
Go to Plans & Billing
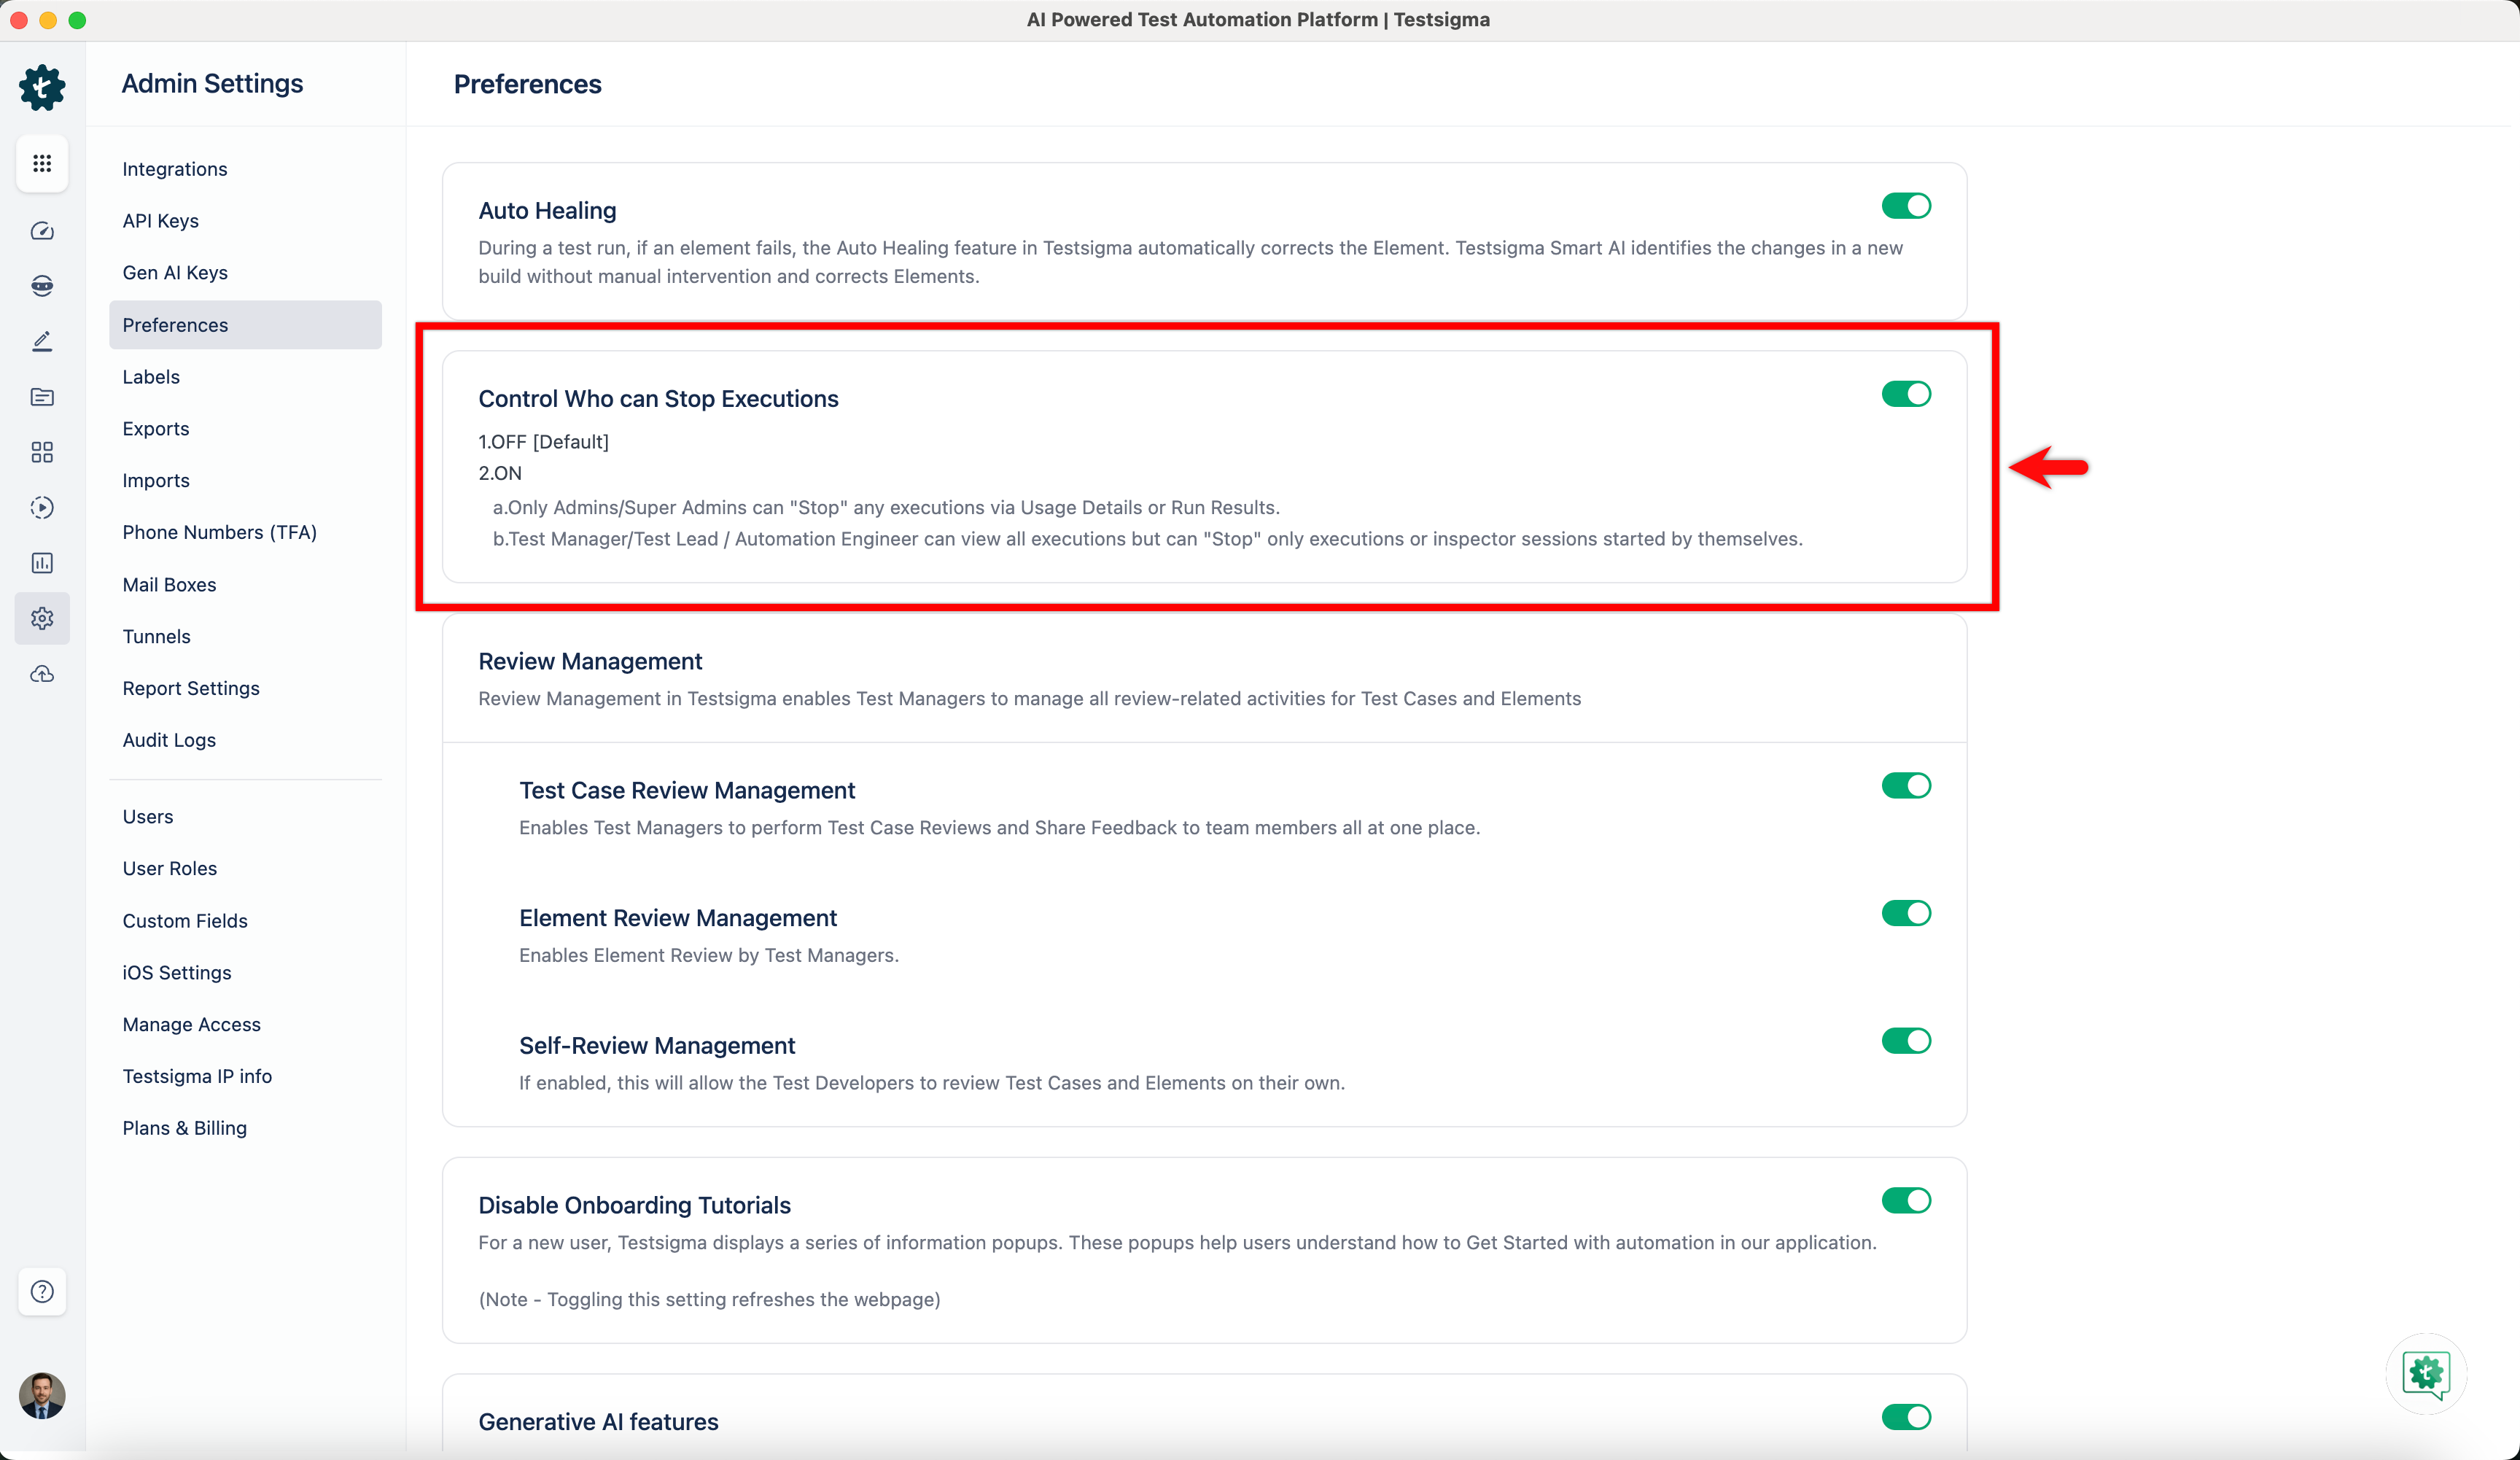[184, 1128]
